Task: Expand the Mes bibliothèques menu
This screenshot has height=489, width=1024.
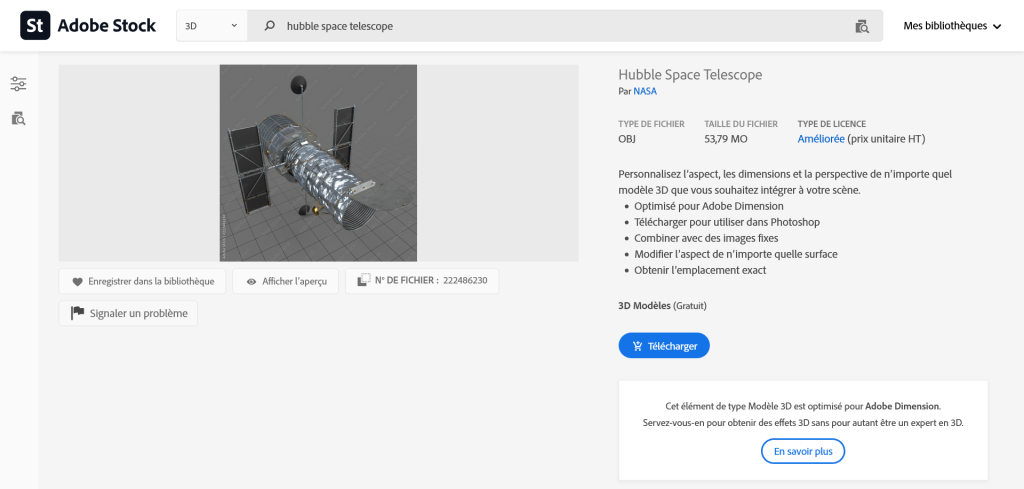Action: click(x=952, y=26)
